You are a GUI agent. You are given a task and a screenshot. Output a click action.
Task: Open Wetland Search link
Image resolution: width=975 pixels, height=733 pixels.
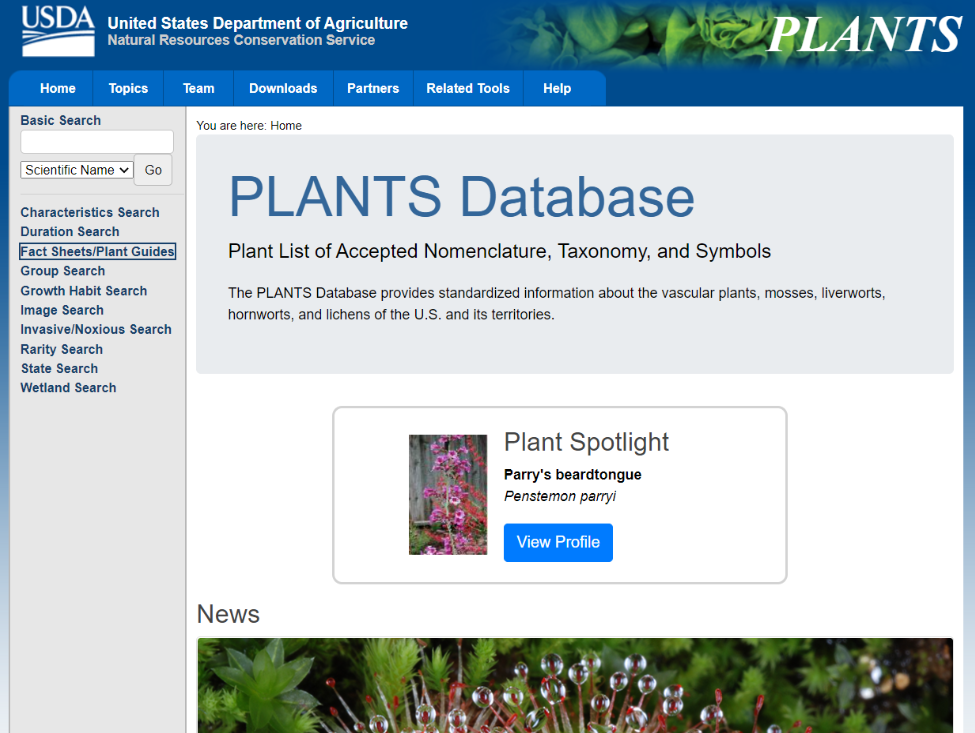[x=68, y=388]
